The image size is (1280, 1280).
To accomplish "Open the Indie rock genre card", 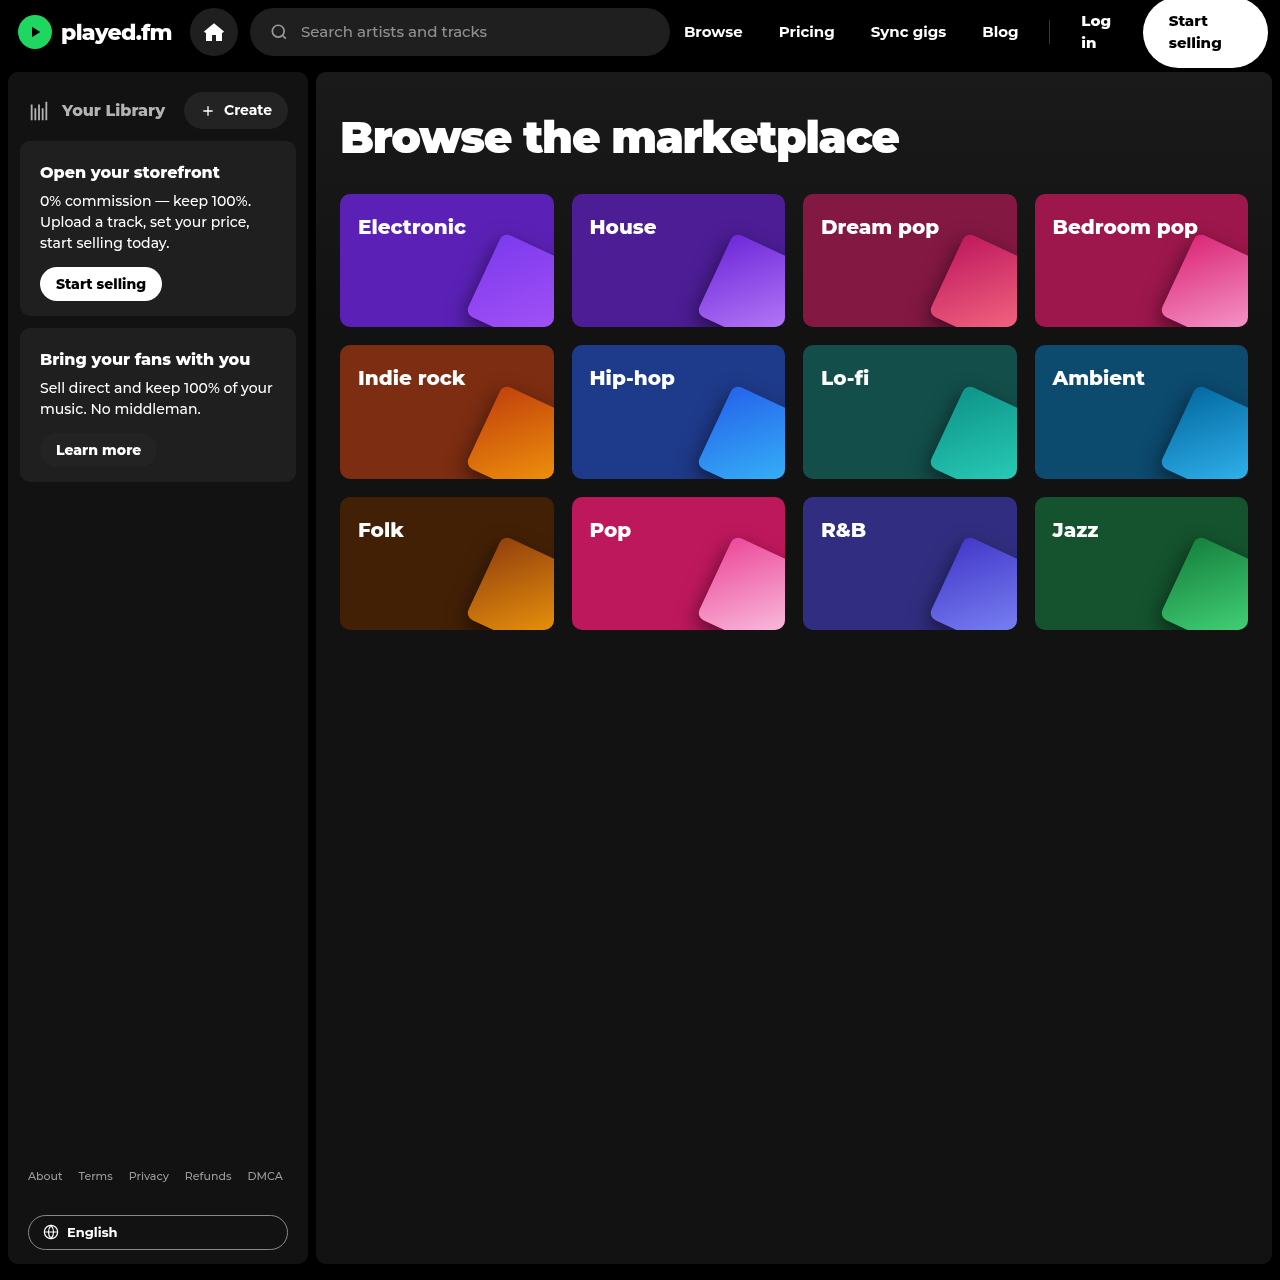I will point(447,412).
